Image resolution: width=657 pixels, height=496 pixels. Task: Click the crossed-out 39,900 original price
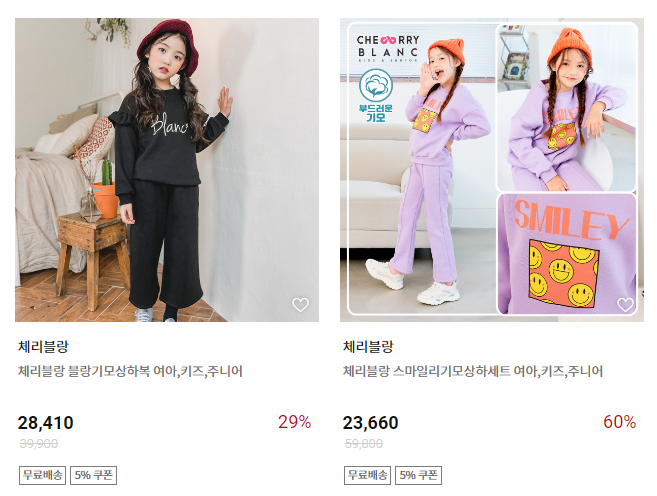click(x=39, y=444)
